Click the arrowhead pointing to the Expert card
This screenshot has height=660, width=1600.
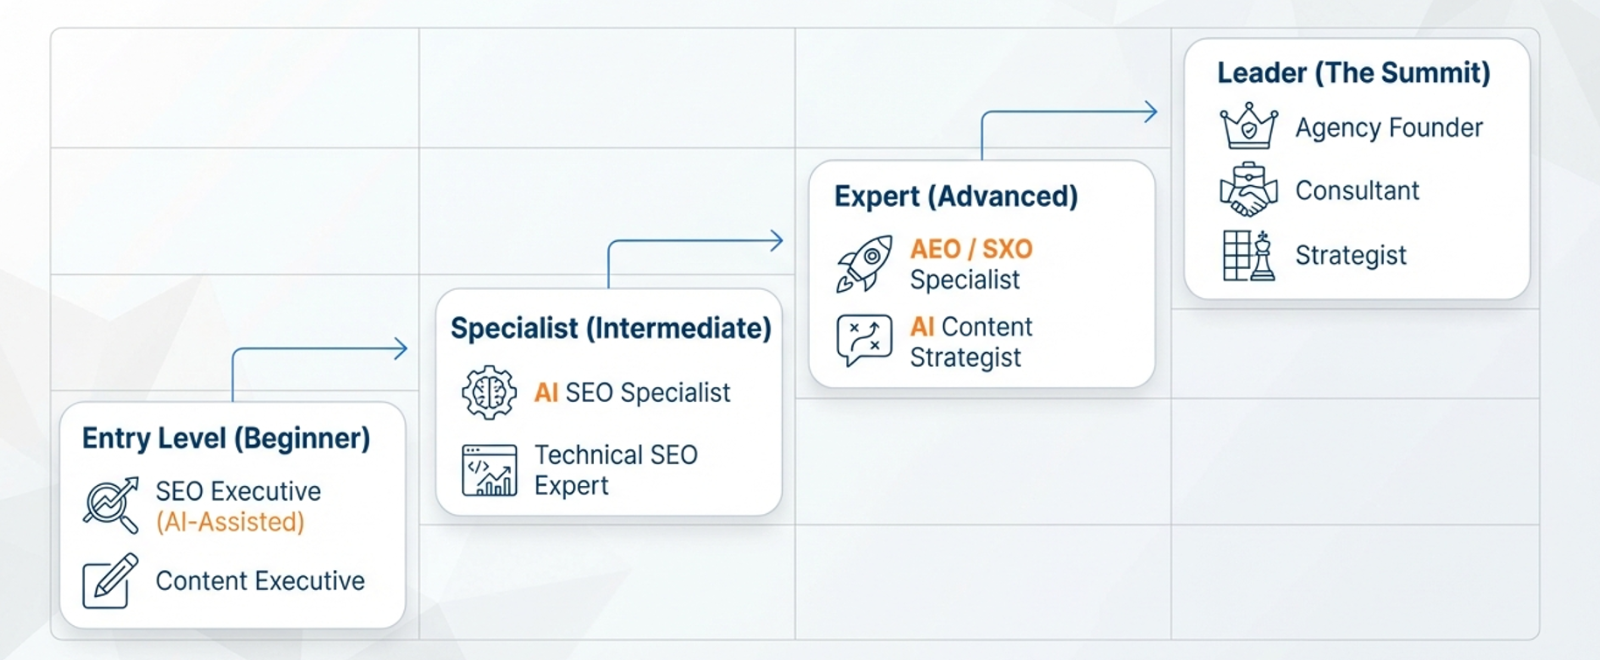776,240
